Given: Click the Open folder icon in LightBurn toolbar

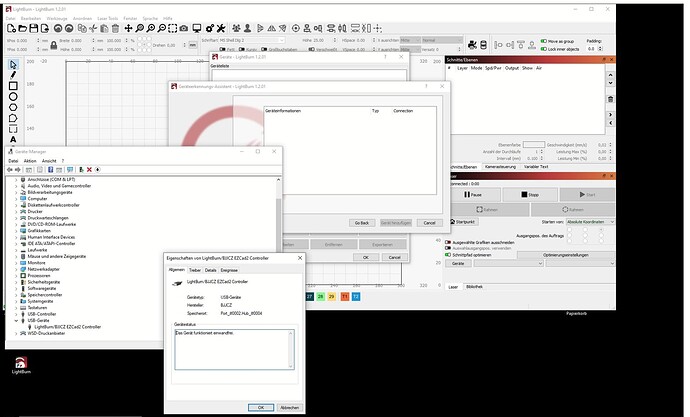Looking at the screenshot, I should (22, 29).
